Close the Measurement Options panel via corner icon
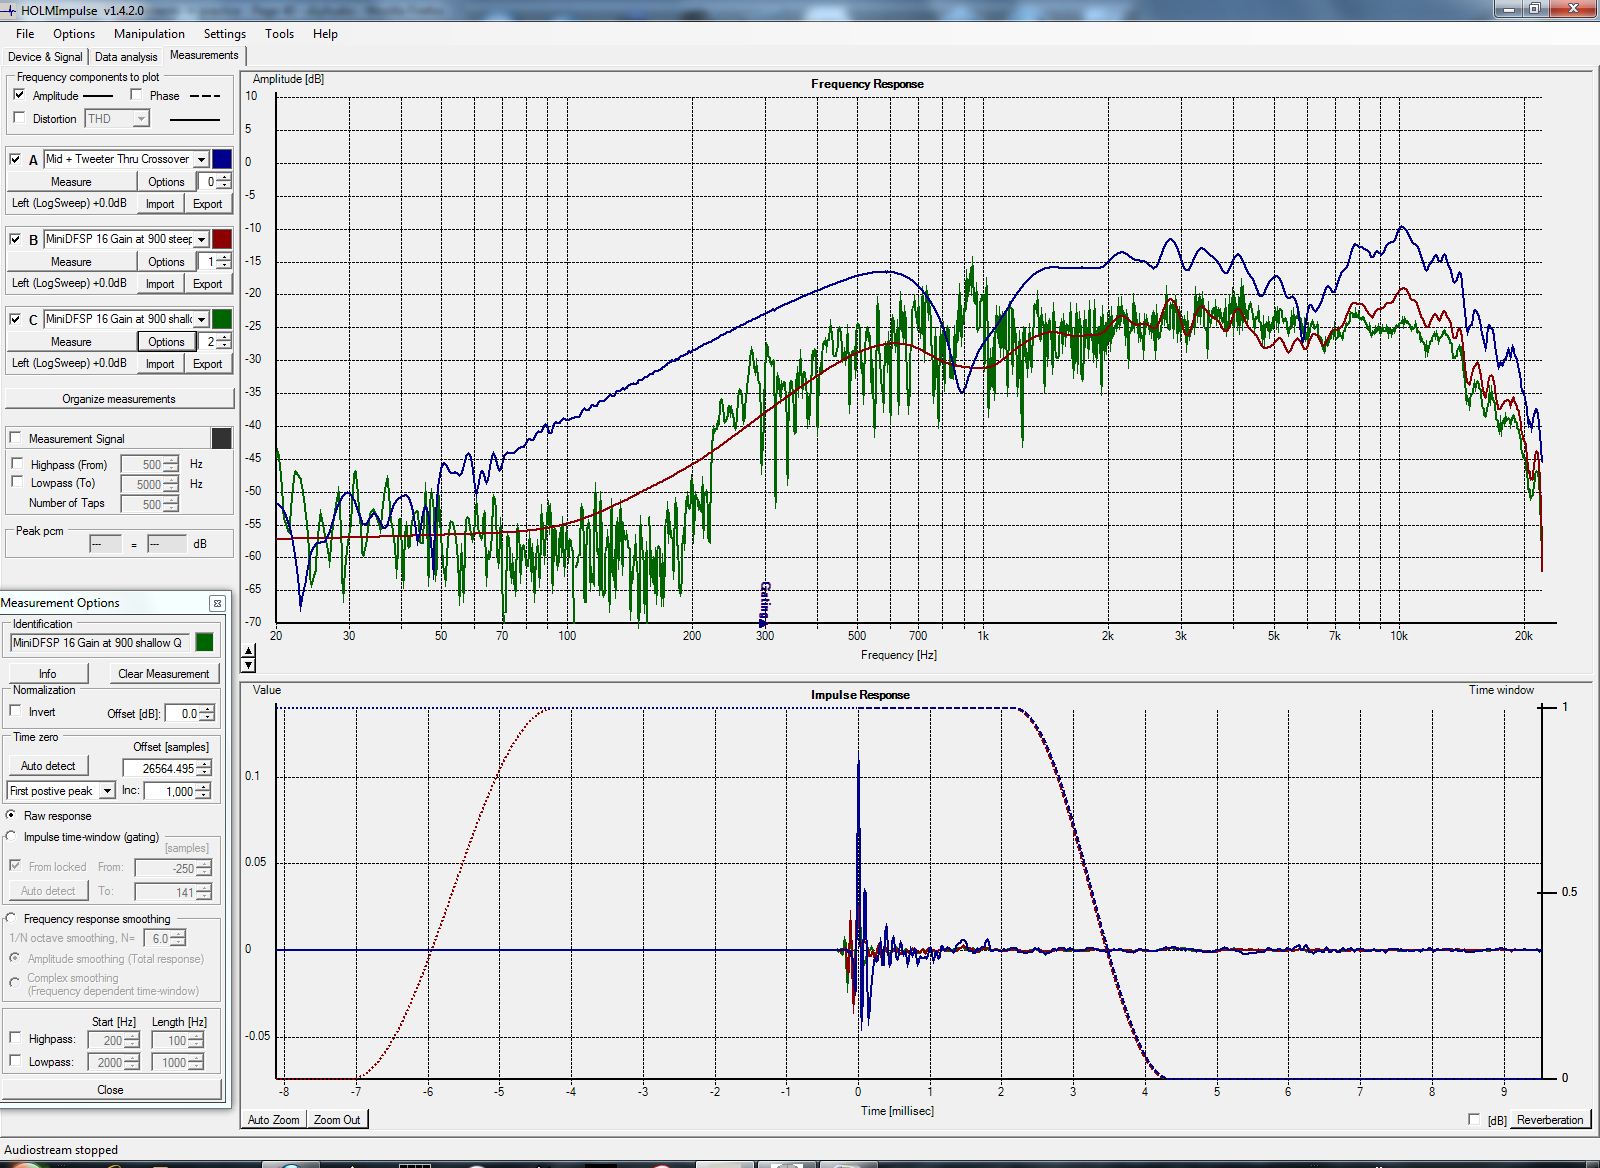1600x1168 pixels. [217, 603]
